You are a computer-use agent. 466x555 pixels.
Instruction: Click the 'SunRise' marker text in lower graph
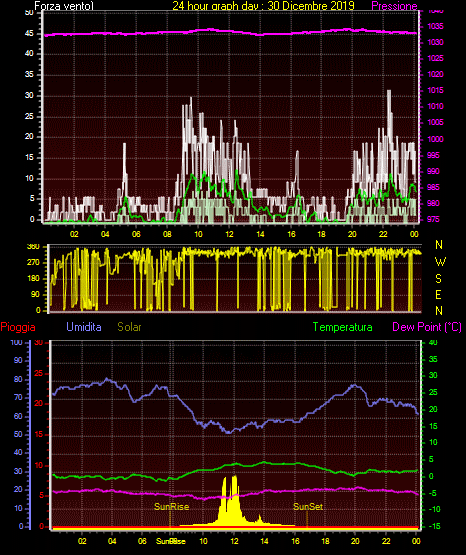pyautogui.click(x=171, y=507)
